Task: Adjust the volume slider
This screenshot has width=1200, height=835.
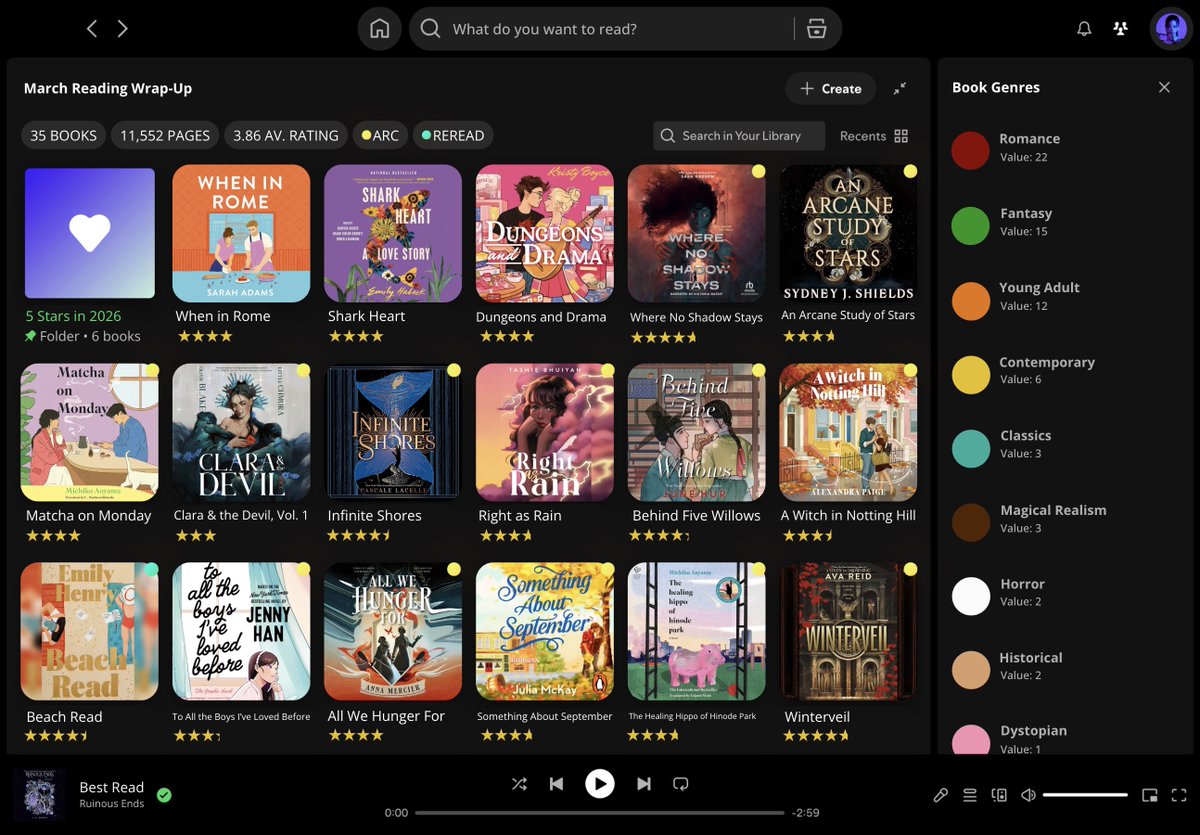Action: (1085, 795)
